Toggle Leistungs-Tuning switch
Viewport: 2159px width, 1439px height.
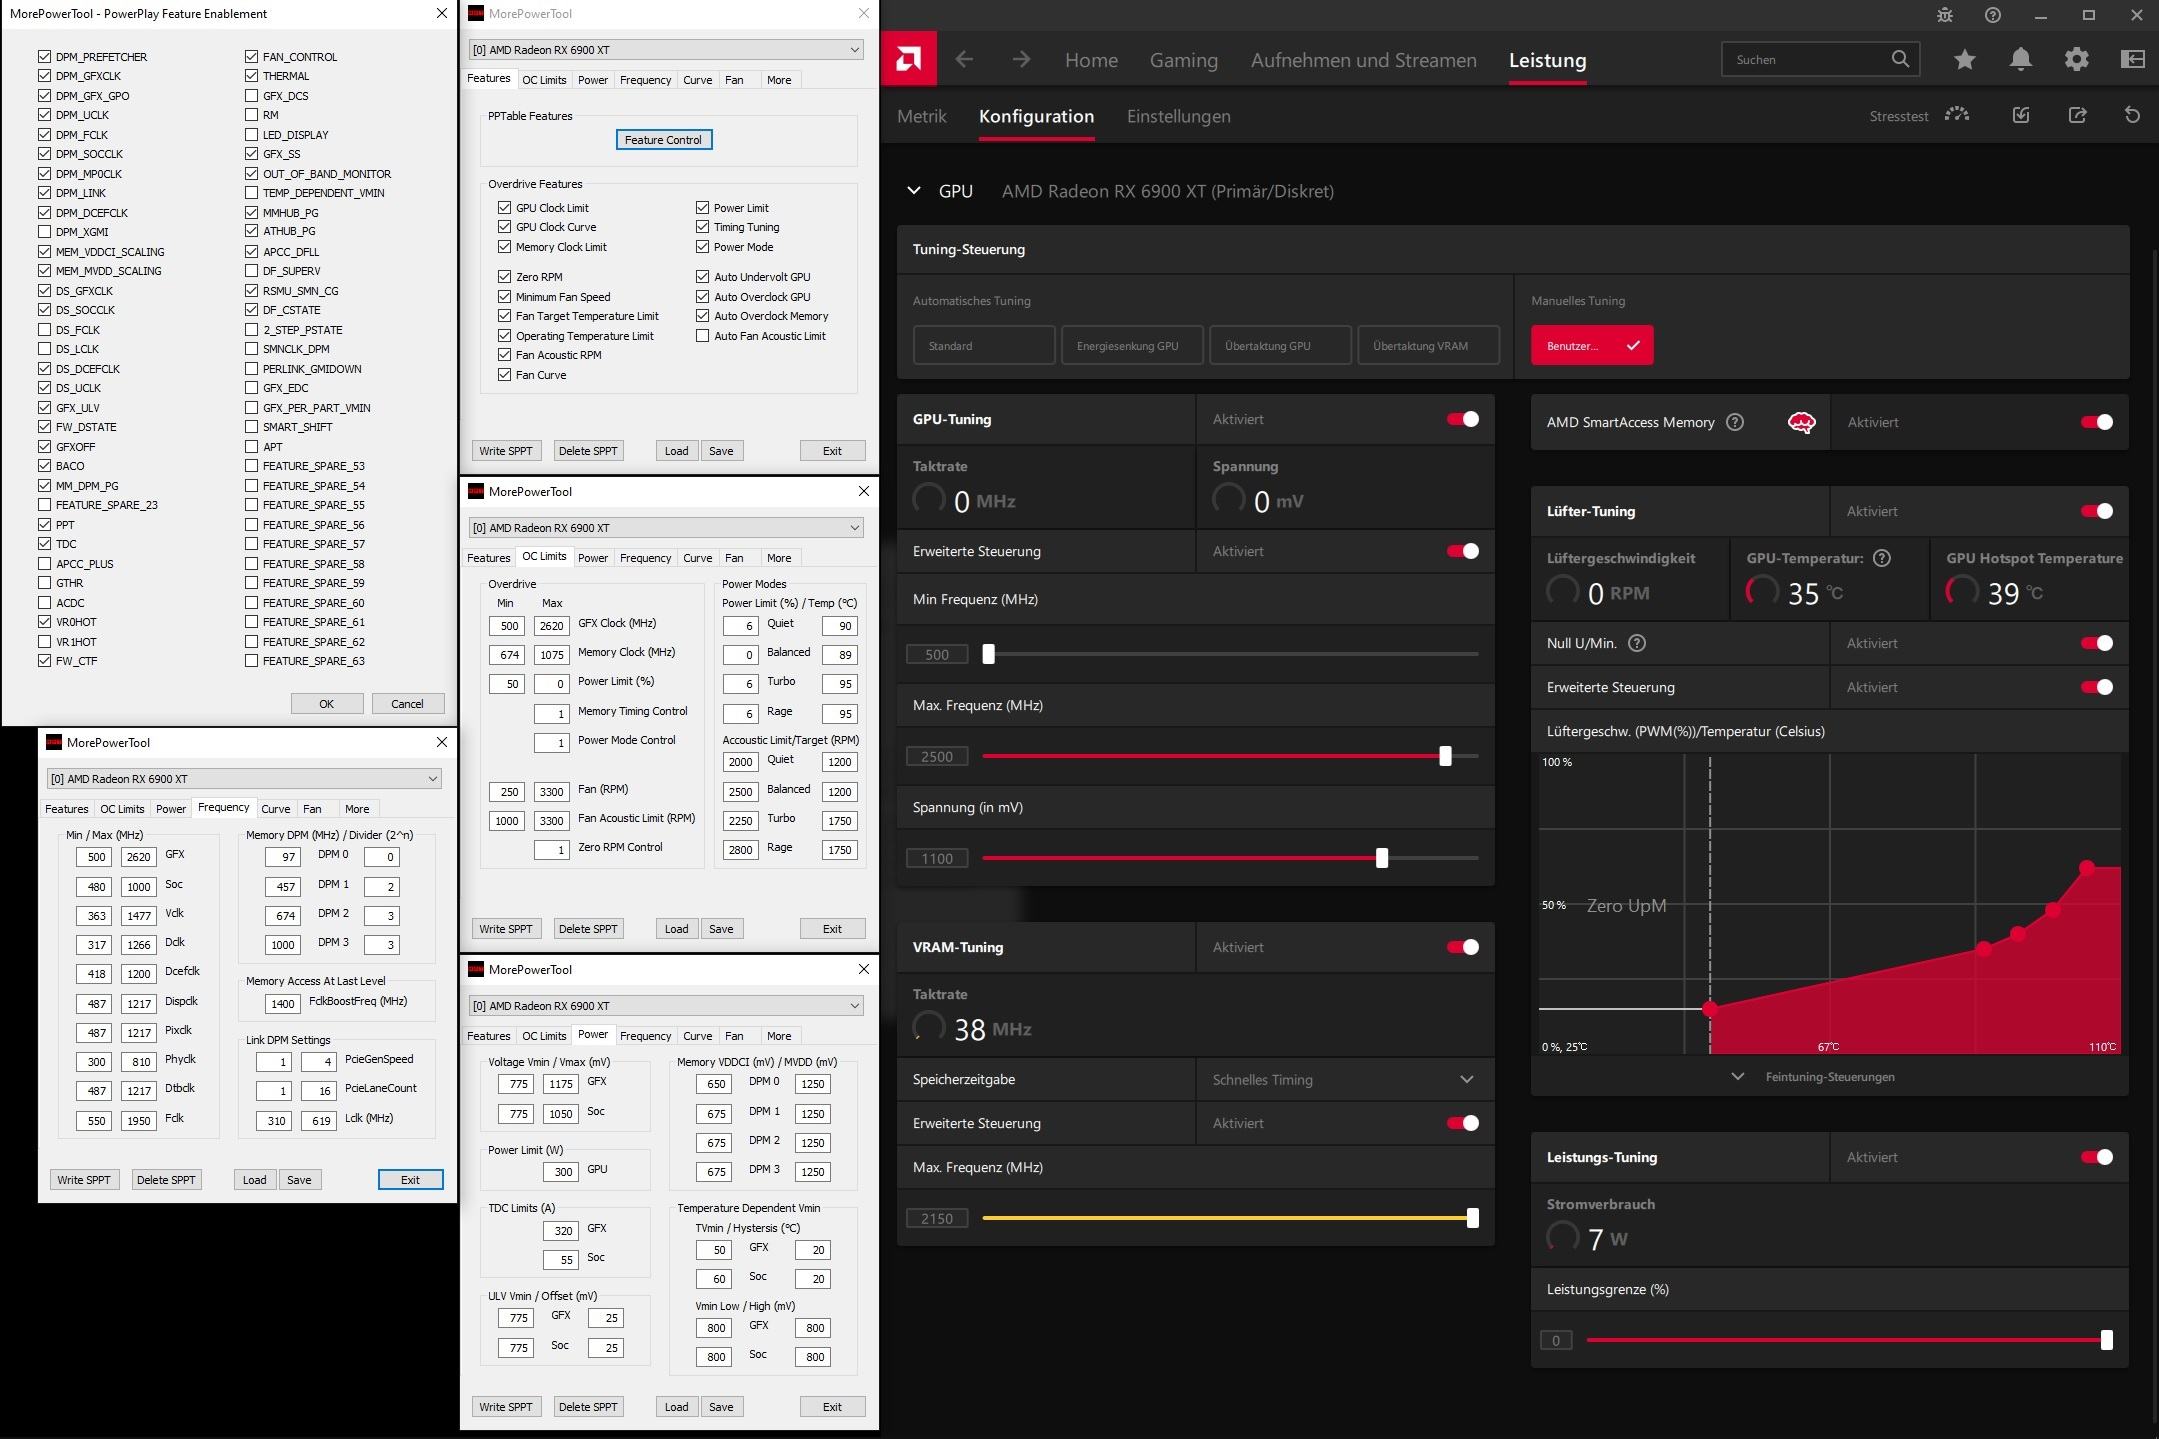pos(2097,1157)
